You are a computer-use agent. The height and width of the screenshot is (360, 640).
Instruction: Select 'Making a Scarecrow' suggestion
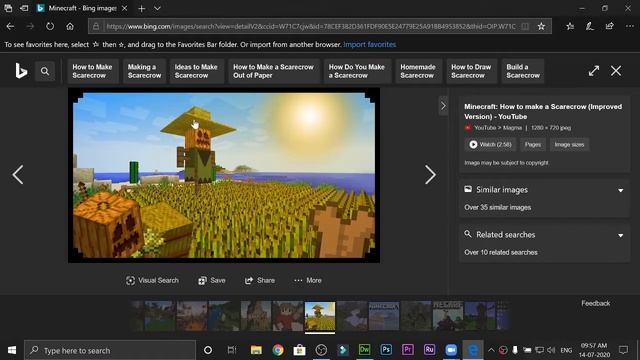coord(144,71)
